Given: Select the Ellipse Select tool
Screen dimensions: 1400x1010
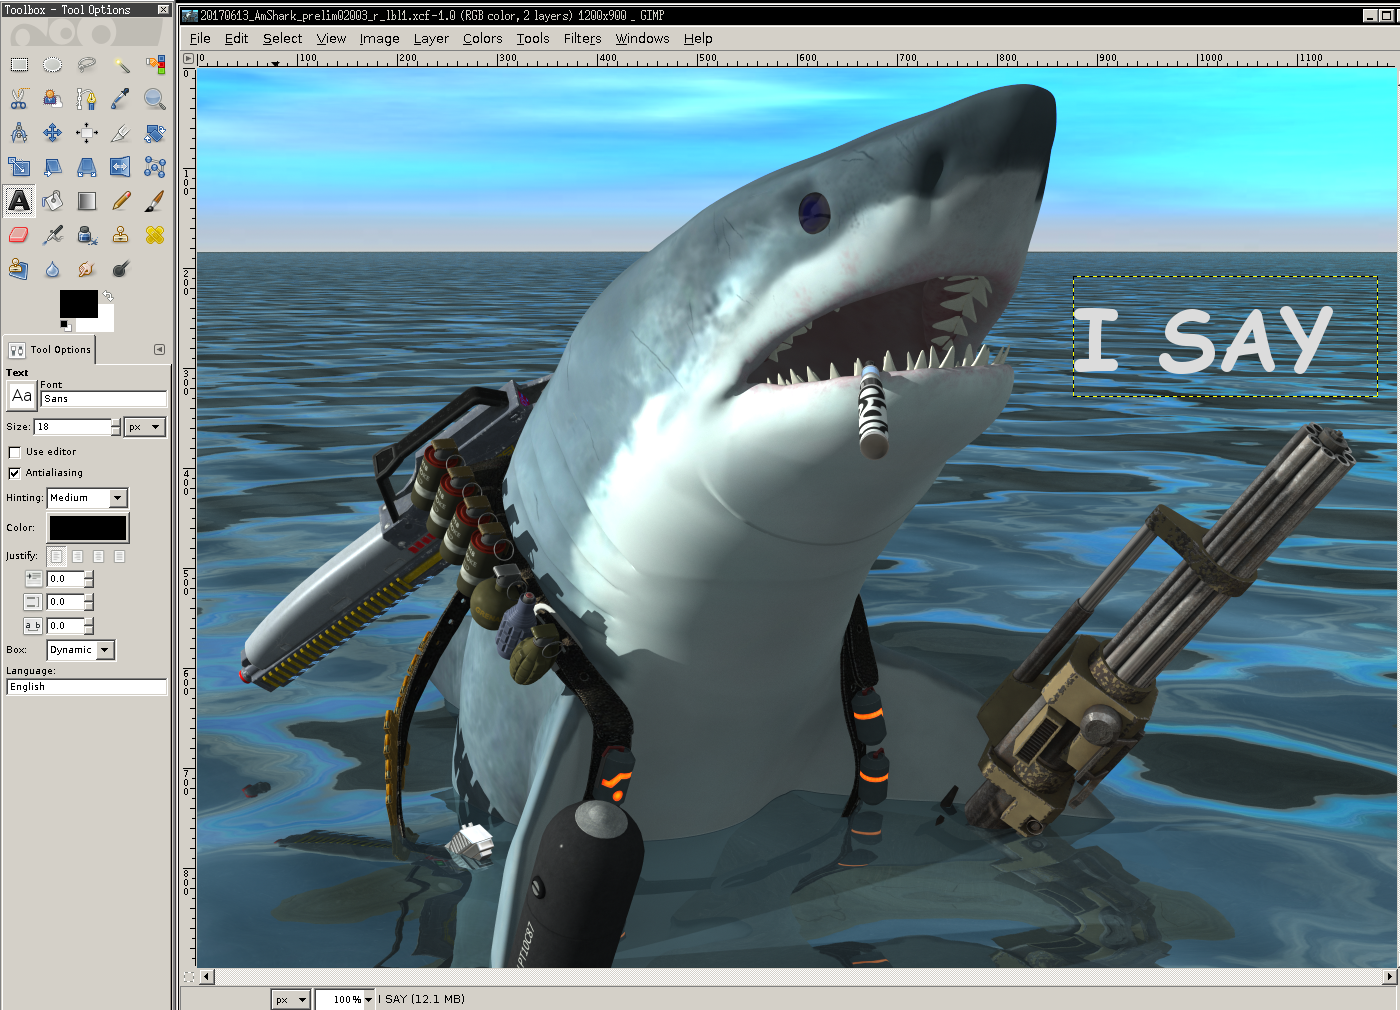Looking at the screenshot, I should 53,65.
